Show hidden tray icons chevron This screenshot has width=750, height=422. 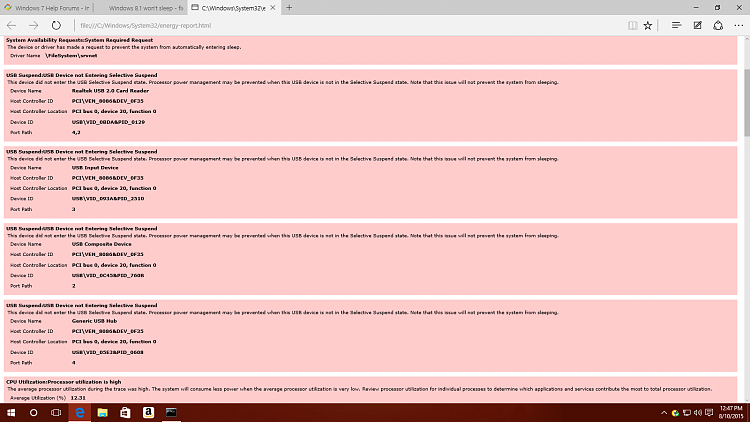(664, 412)
